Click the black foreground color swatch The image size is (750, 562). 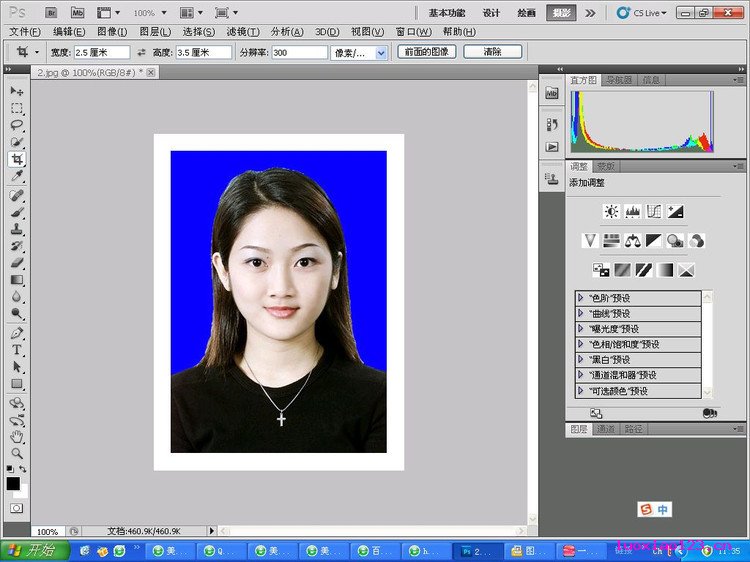tap(13, 483)
